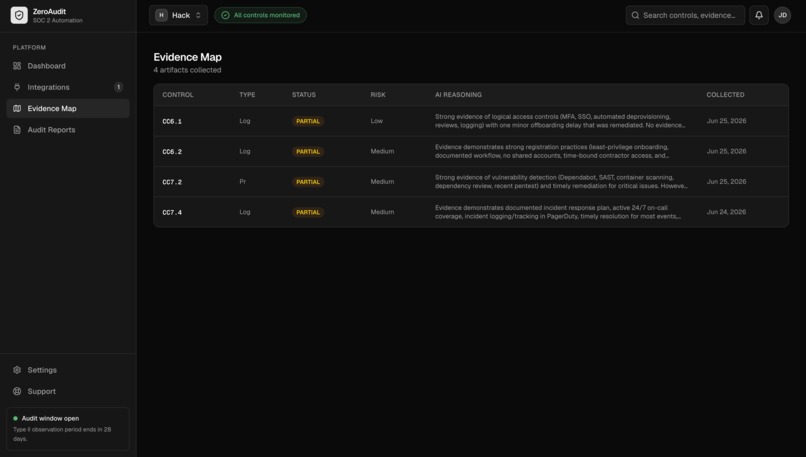
Task: Sort by CONTROL column header
Action: tap(178, 95)
